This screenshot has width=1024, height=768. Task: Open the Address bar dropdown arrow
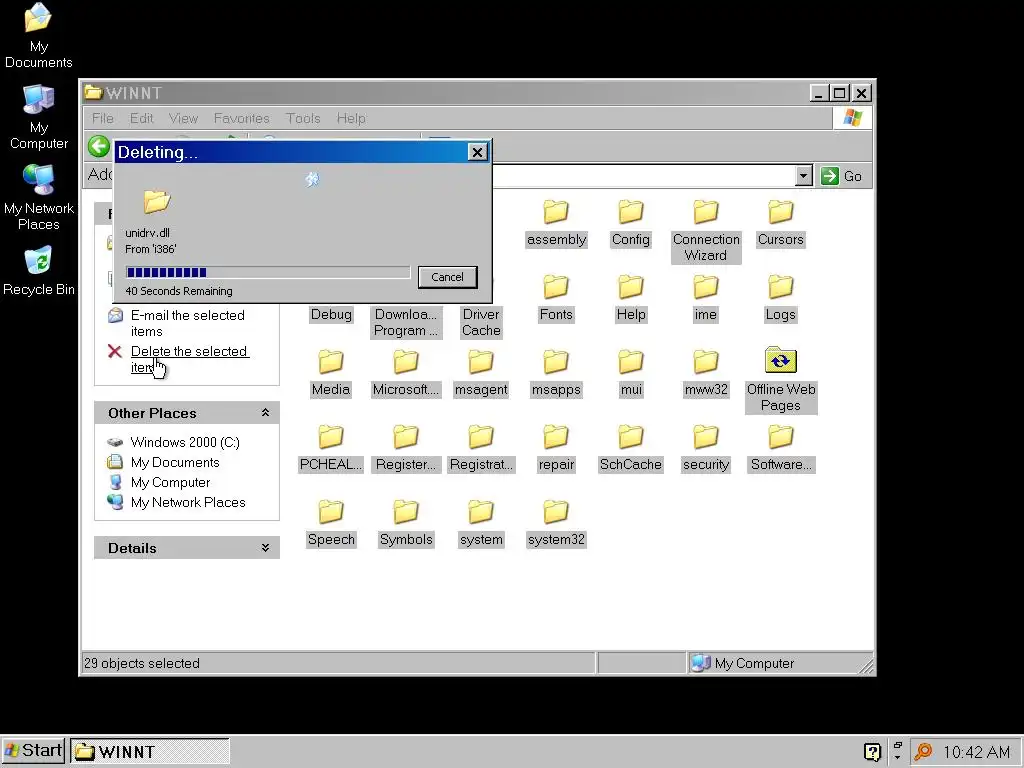pyautogui.click(x=804, y=176)
